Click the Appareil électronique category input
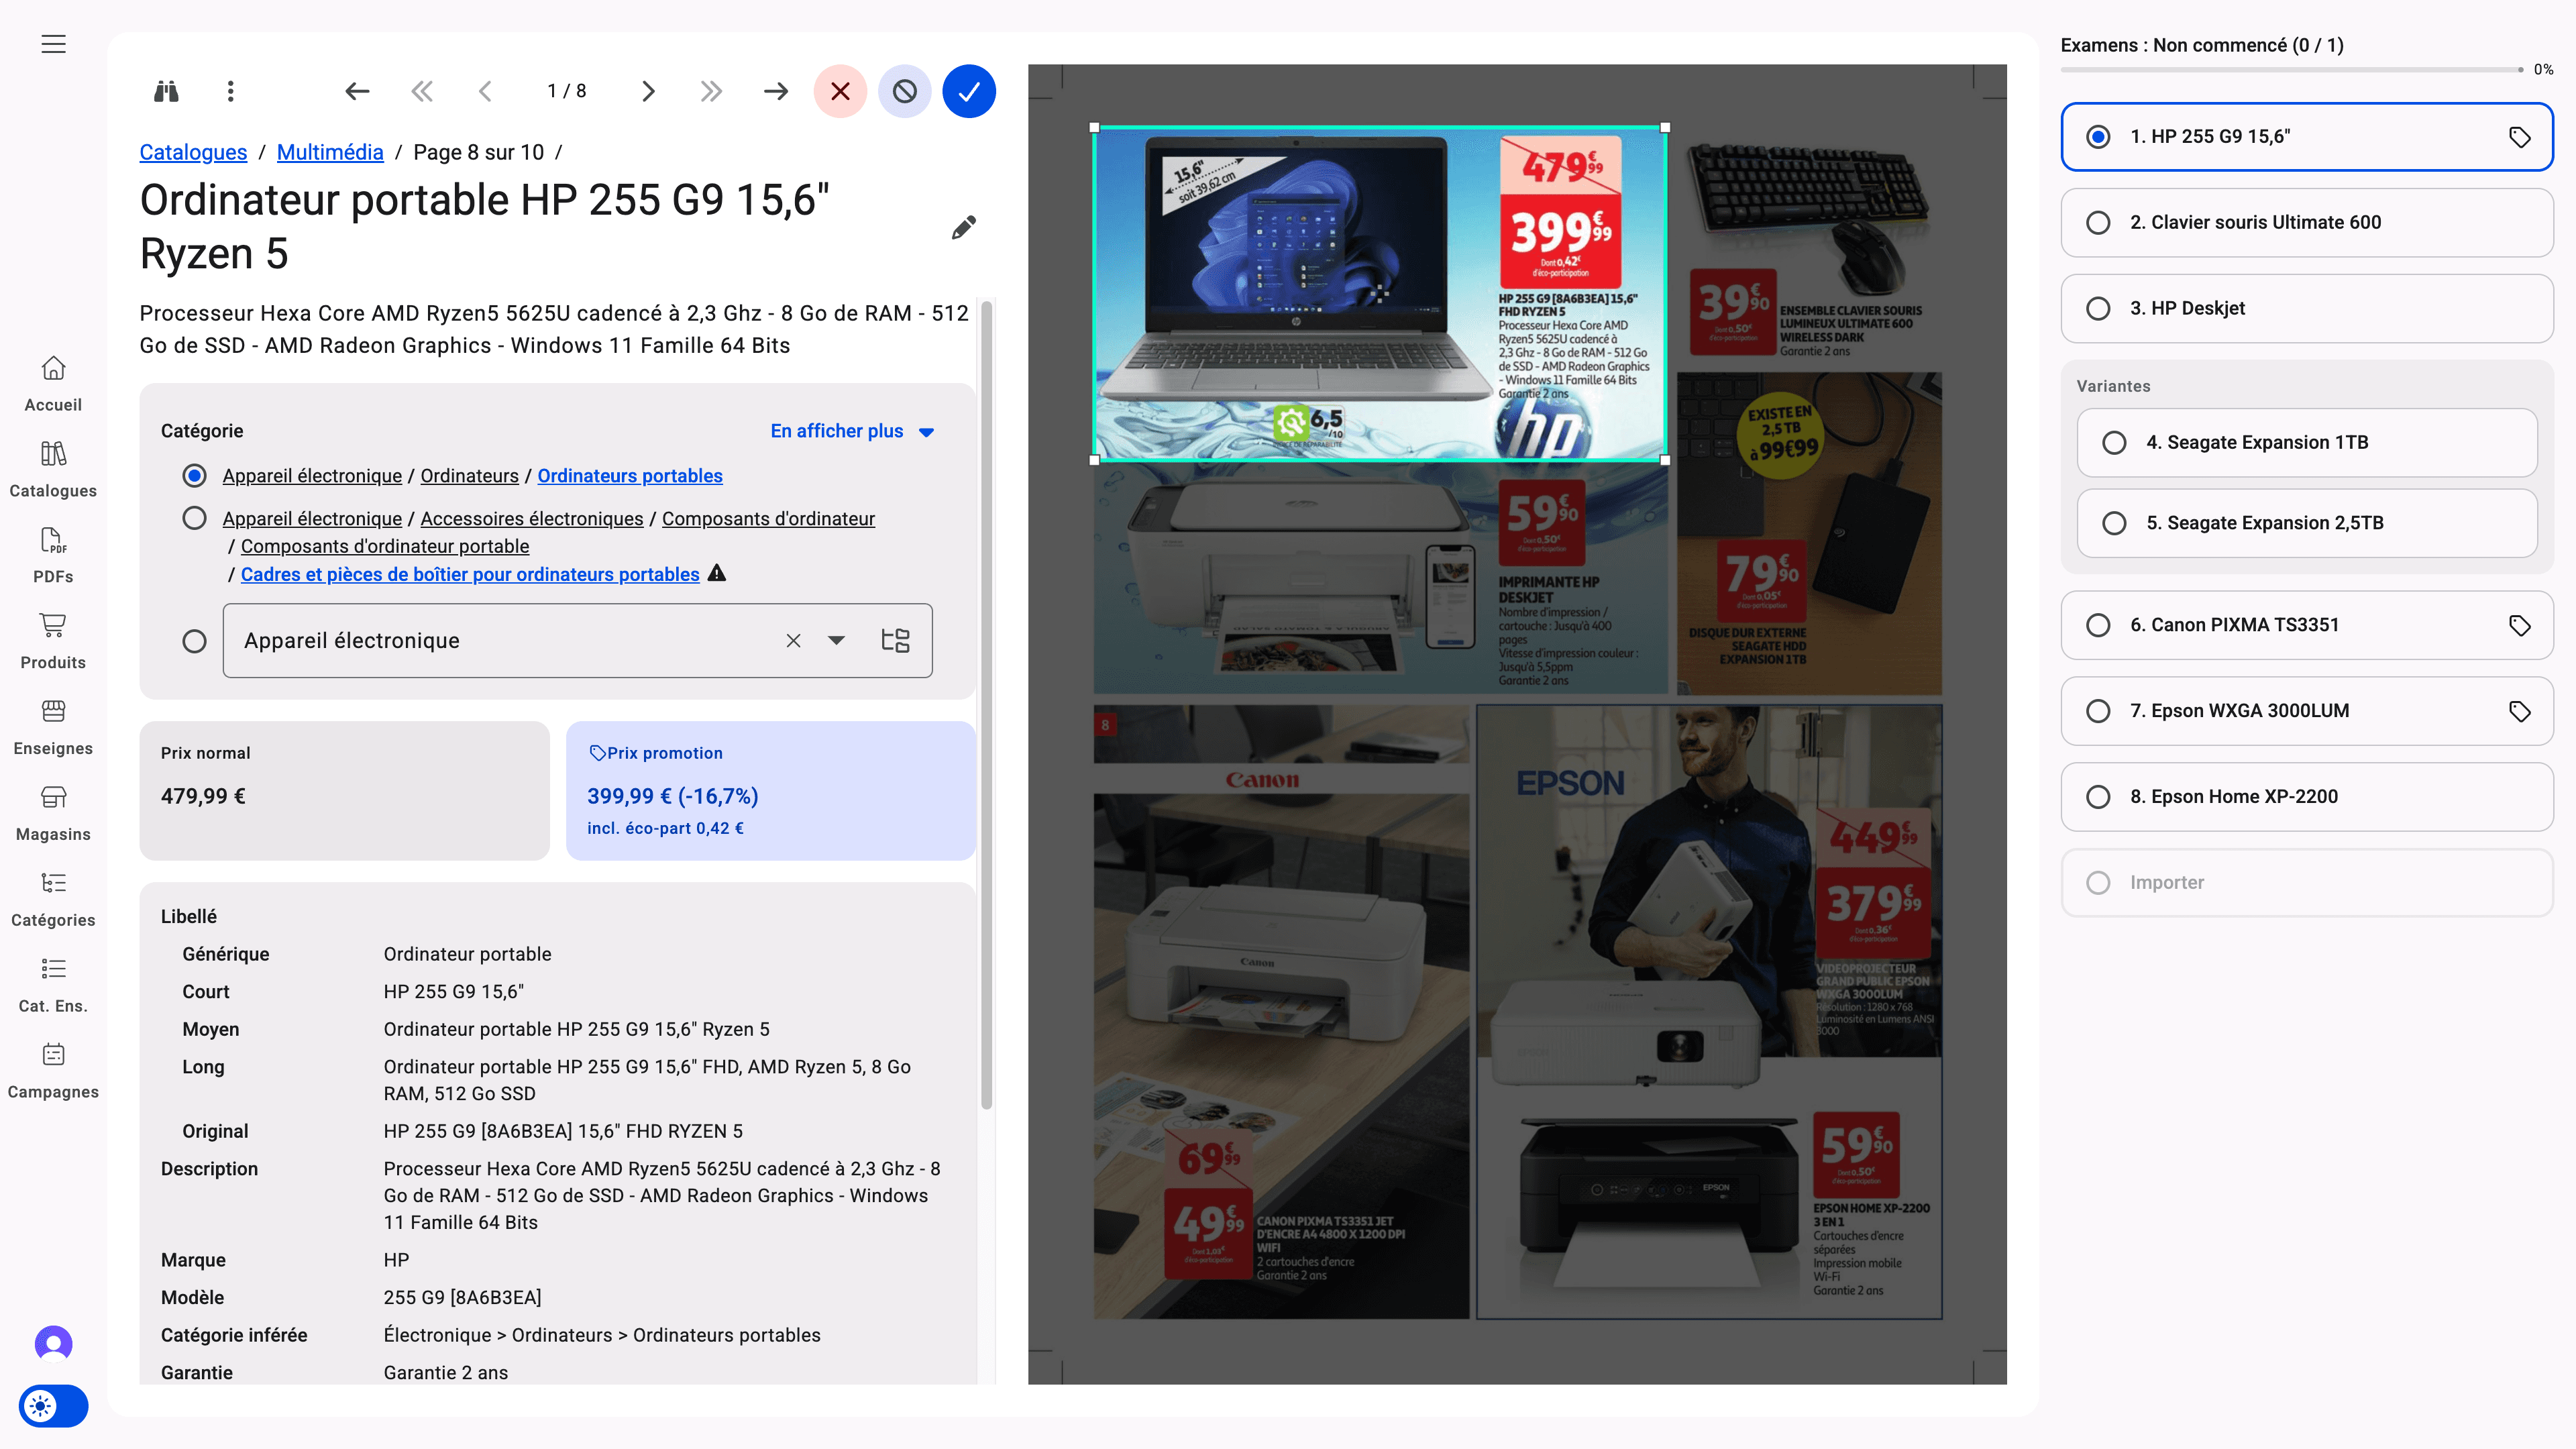The height and width of the screenshot is (1449, 2576). (578, 640)
